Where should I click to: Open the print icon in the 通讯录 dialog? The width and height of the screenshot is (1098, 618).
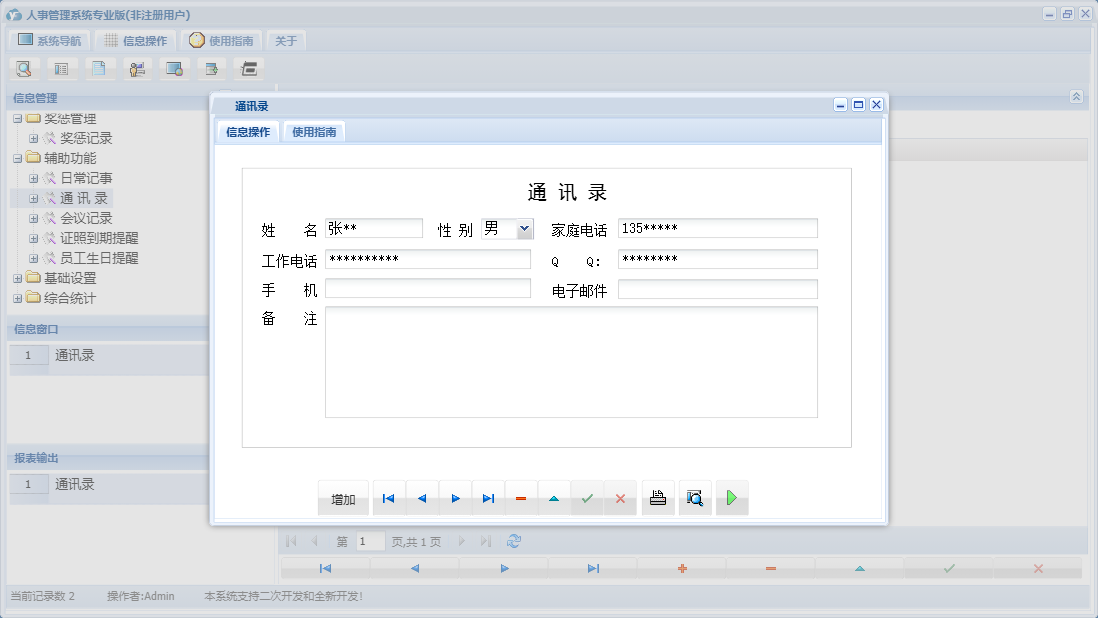tap(657, 497)
